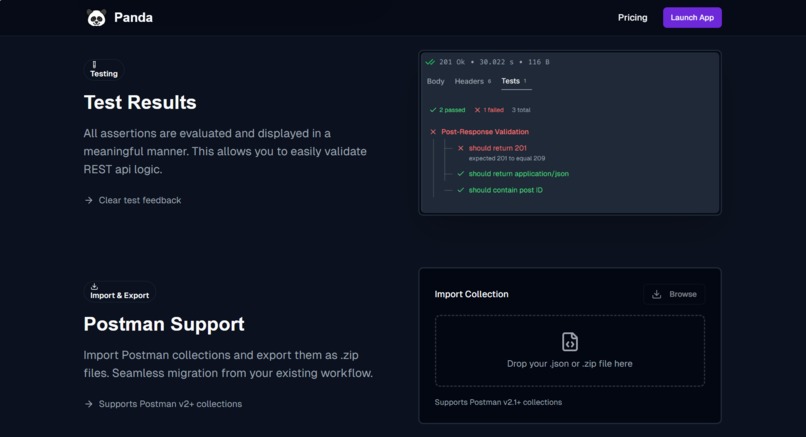806x437 pixels.
Task: Click the Panda logo icon
Action: tap(96, 17)
